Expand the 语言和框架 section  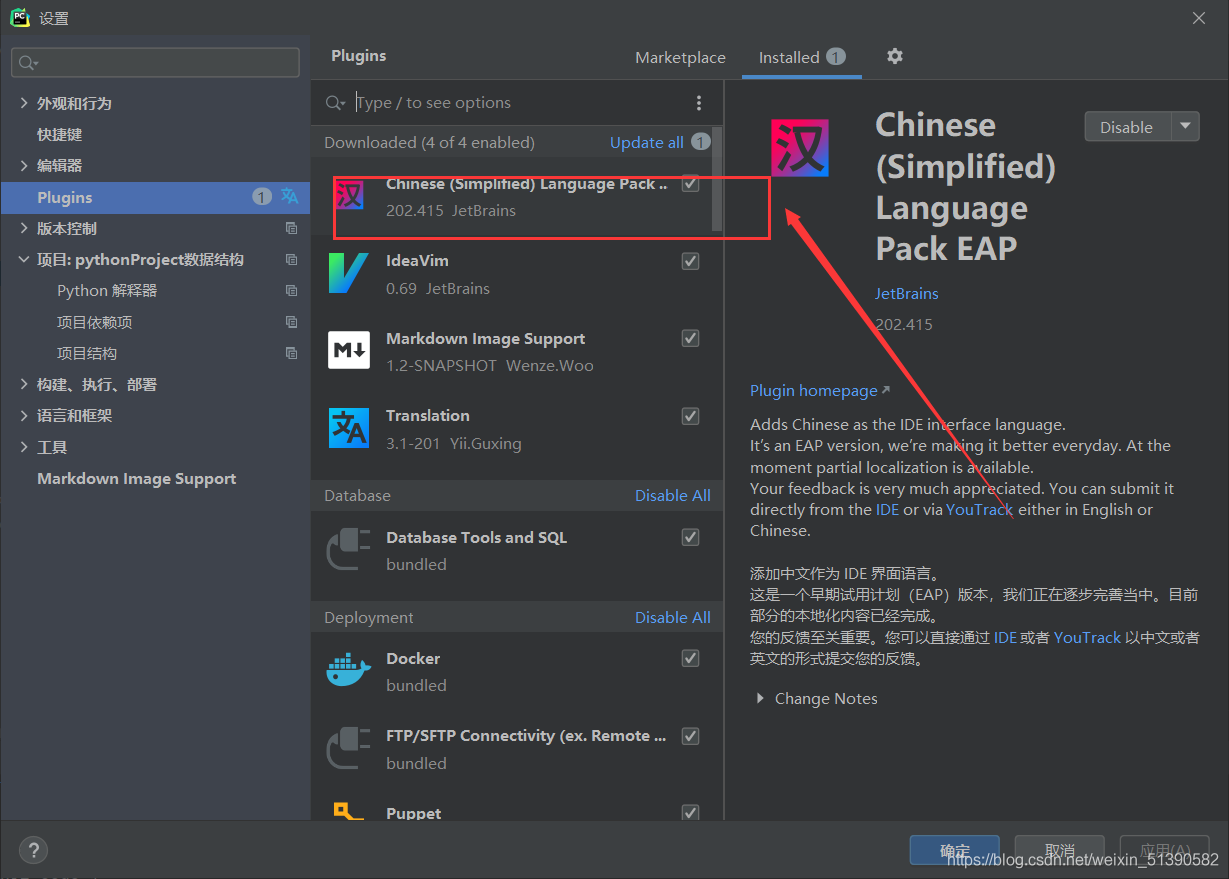[x=24, y=415]
